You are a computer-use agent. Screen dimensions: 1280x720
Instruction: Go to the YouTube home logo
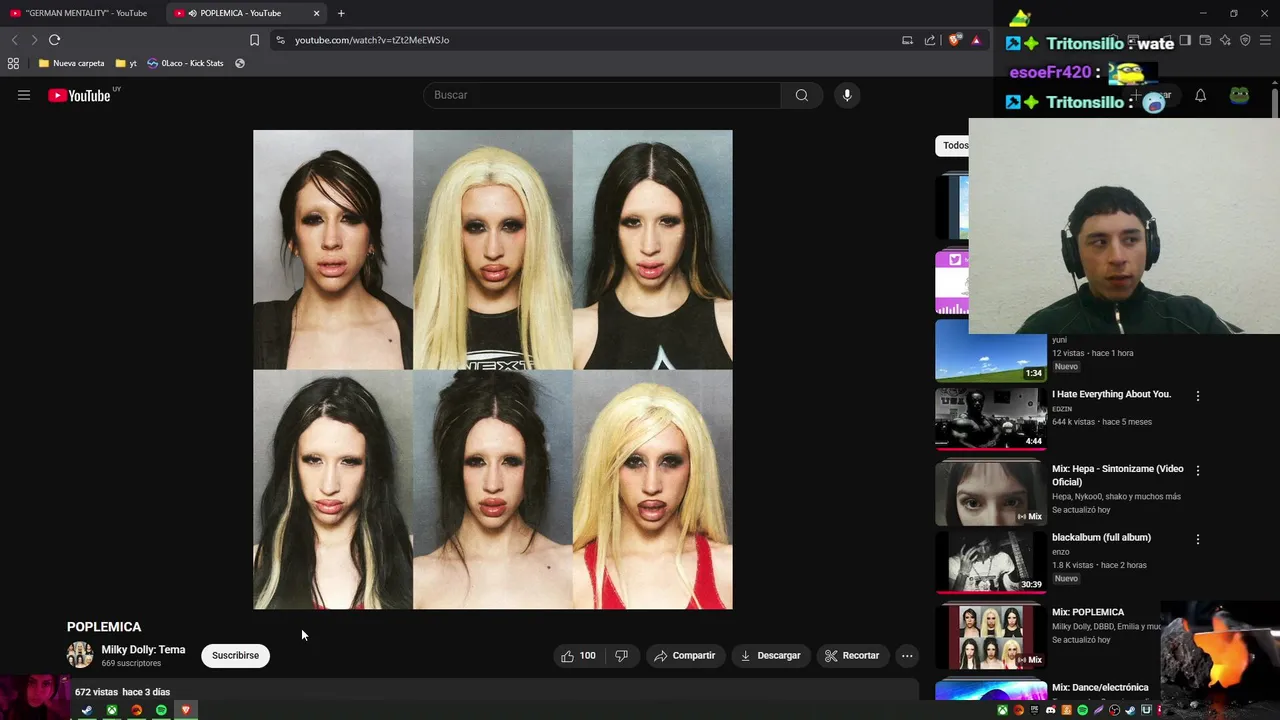pos(79,95)
